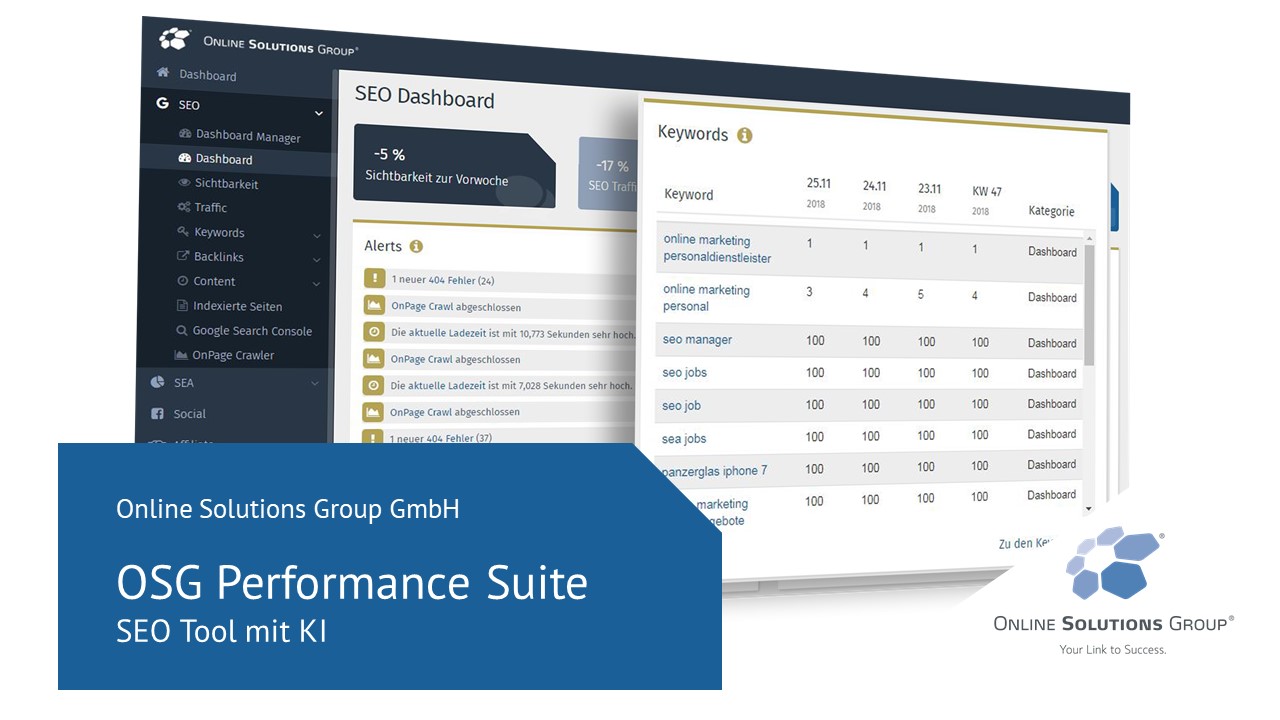Expand the SEA menu chevron
1280x720 pixels.
point(315,383)
